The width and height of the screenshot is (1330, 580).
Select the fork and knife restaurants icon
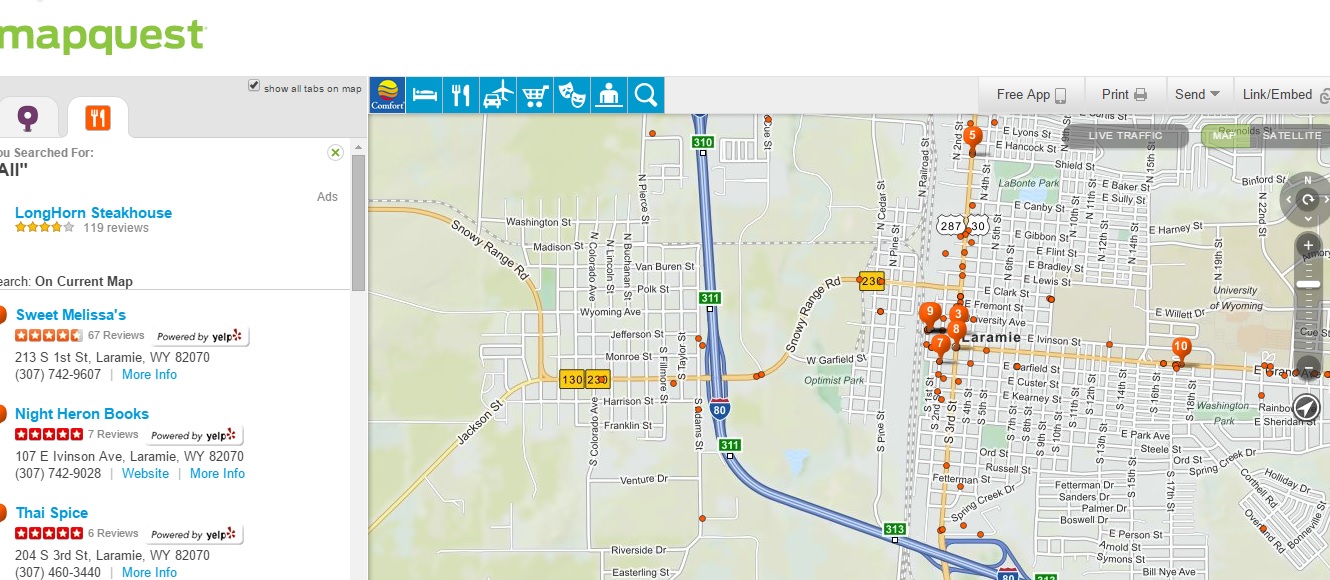(461, 95)
